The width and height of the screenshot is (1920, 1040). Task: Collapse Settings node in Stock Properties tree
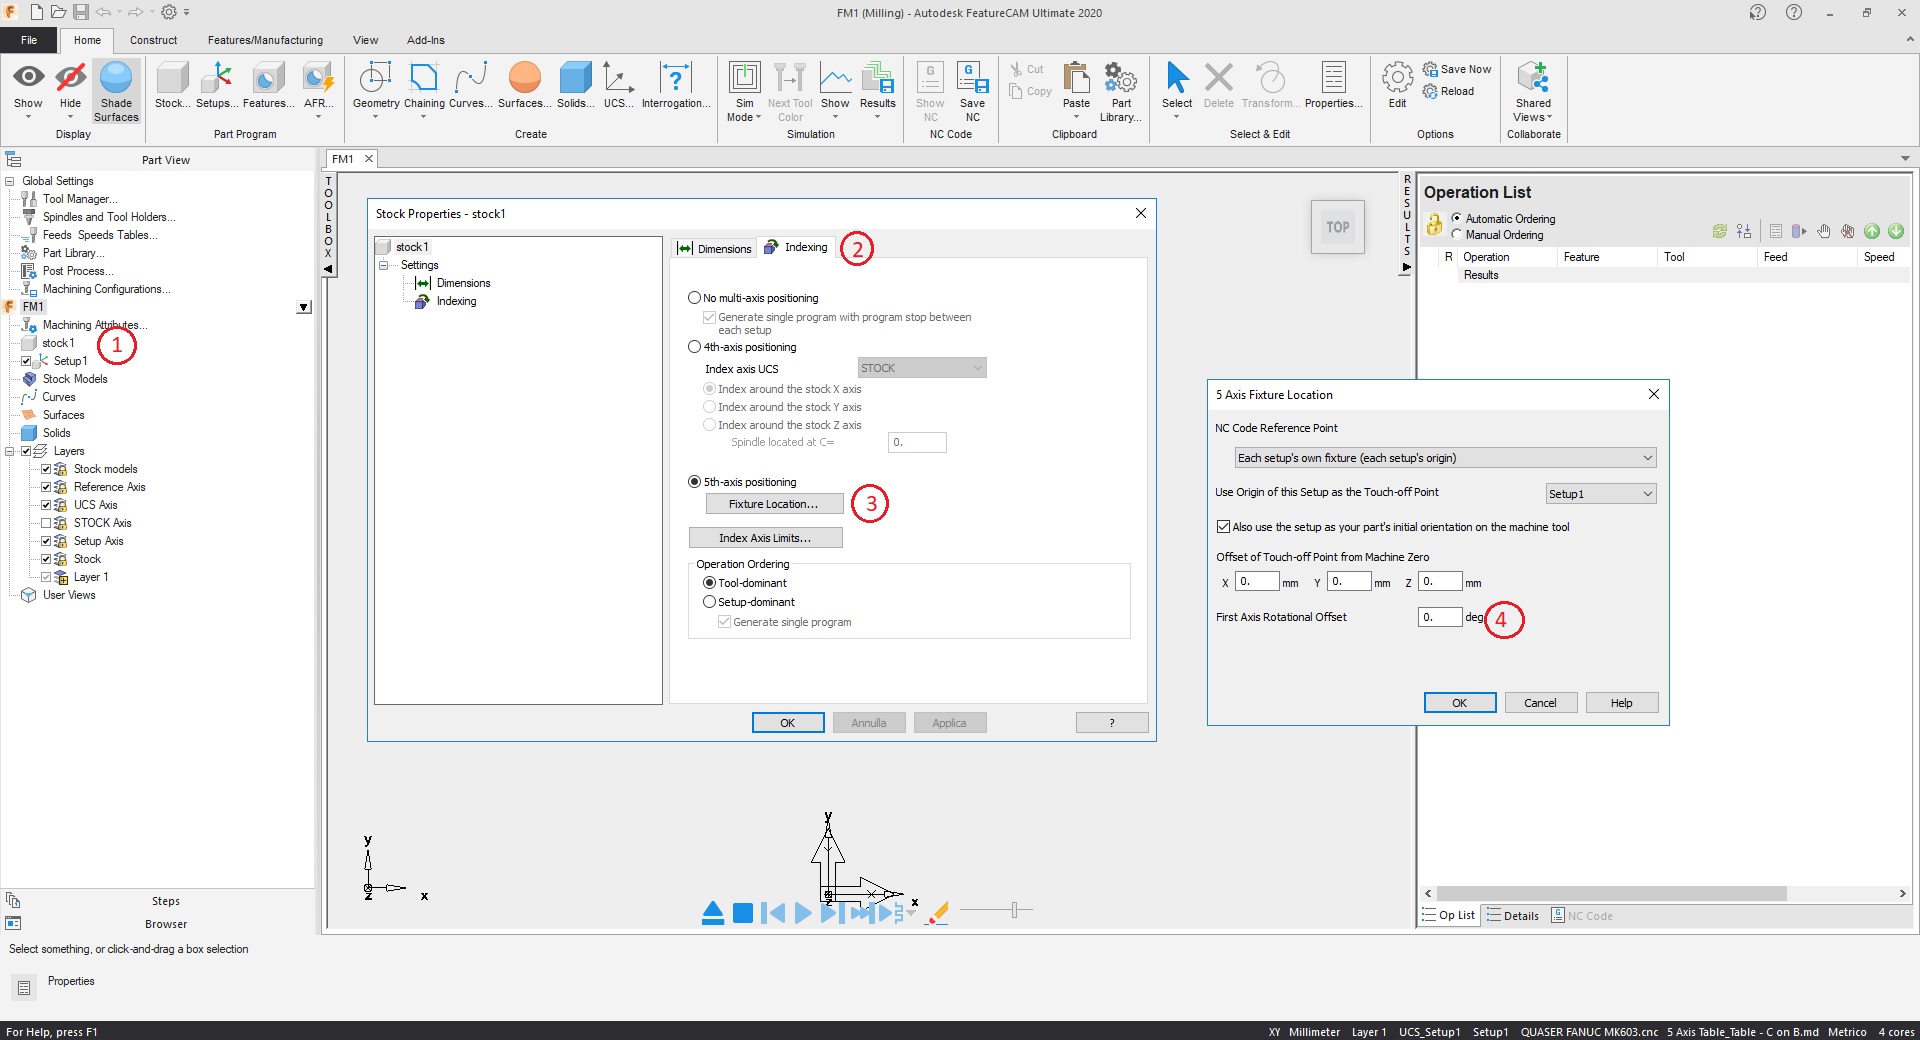click(x=383, y=265)
